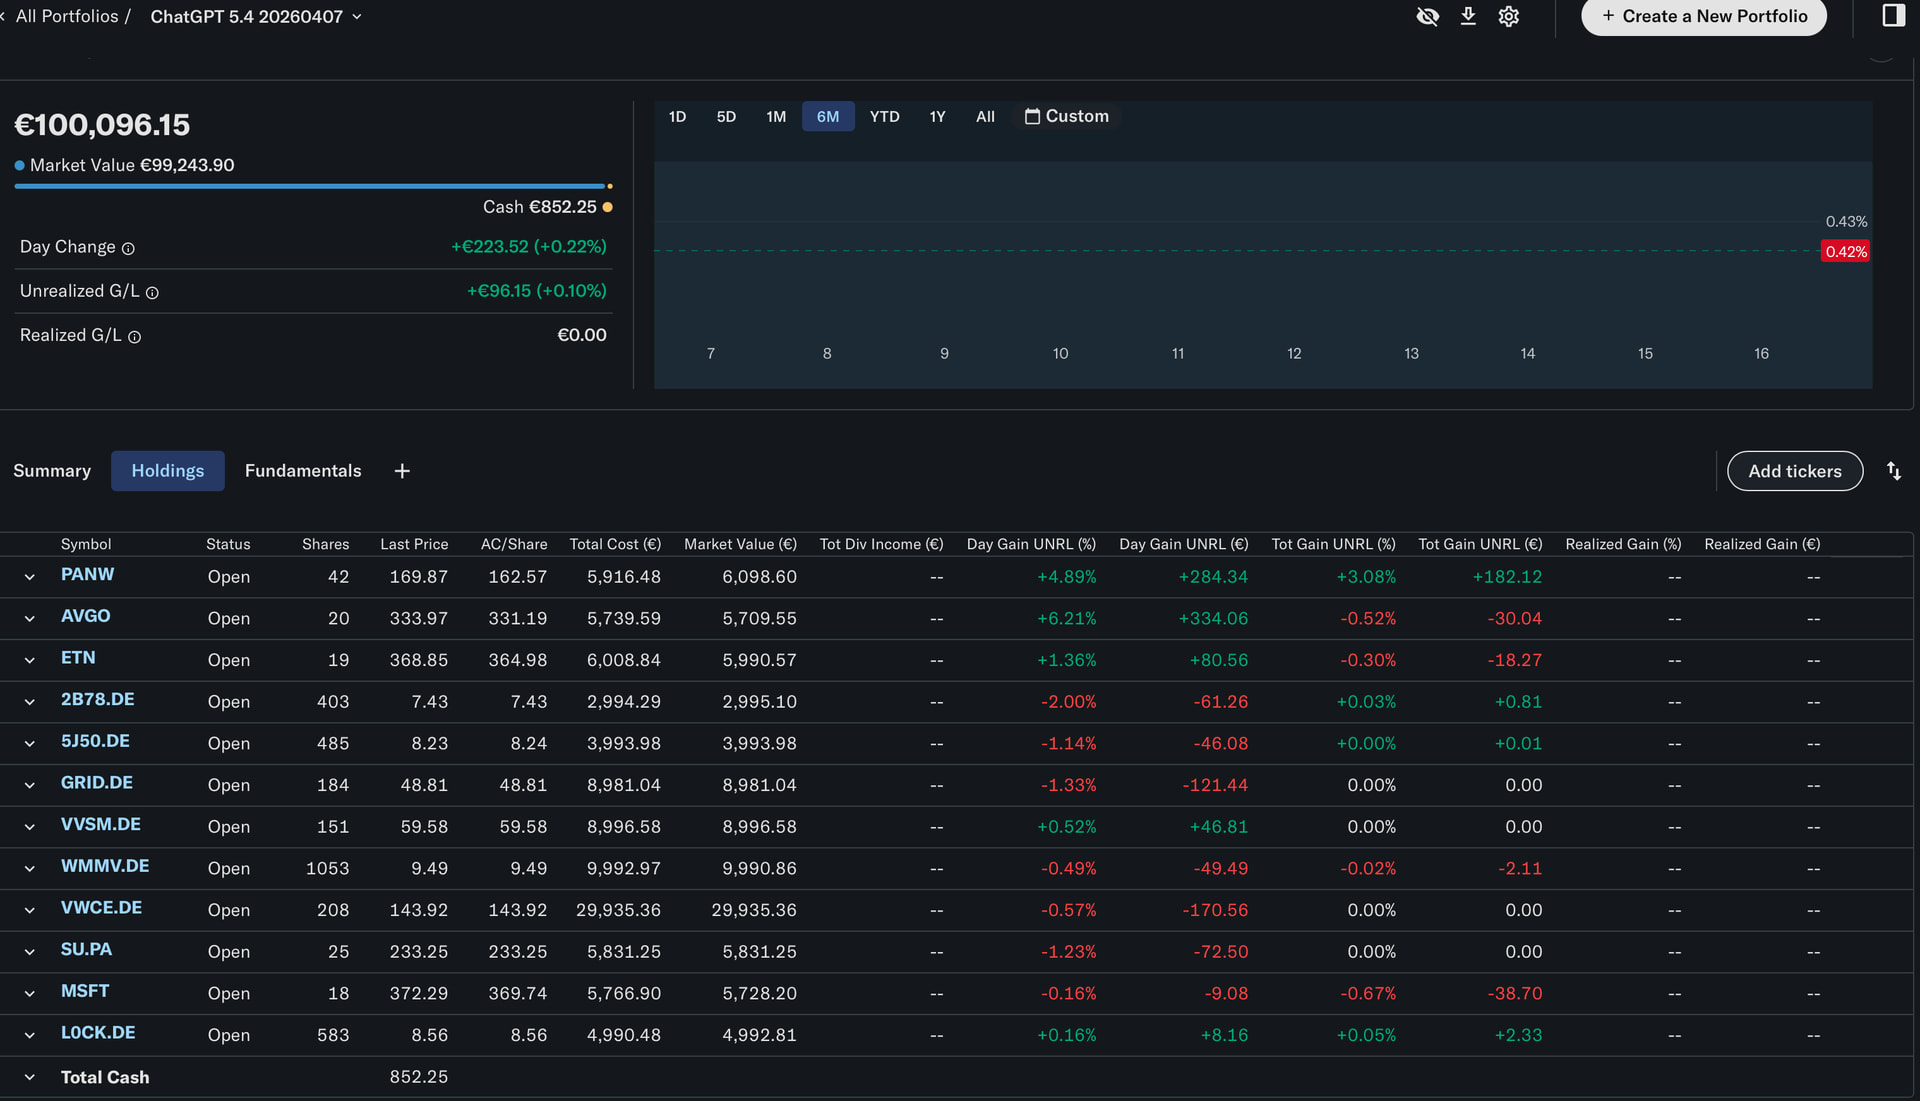Click info icon next to Day Change
This screenshot has width=1920, height=1101.
[128, 248]
